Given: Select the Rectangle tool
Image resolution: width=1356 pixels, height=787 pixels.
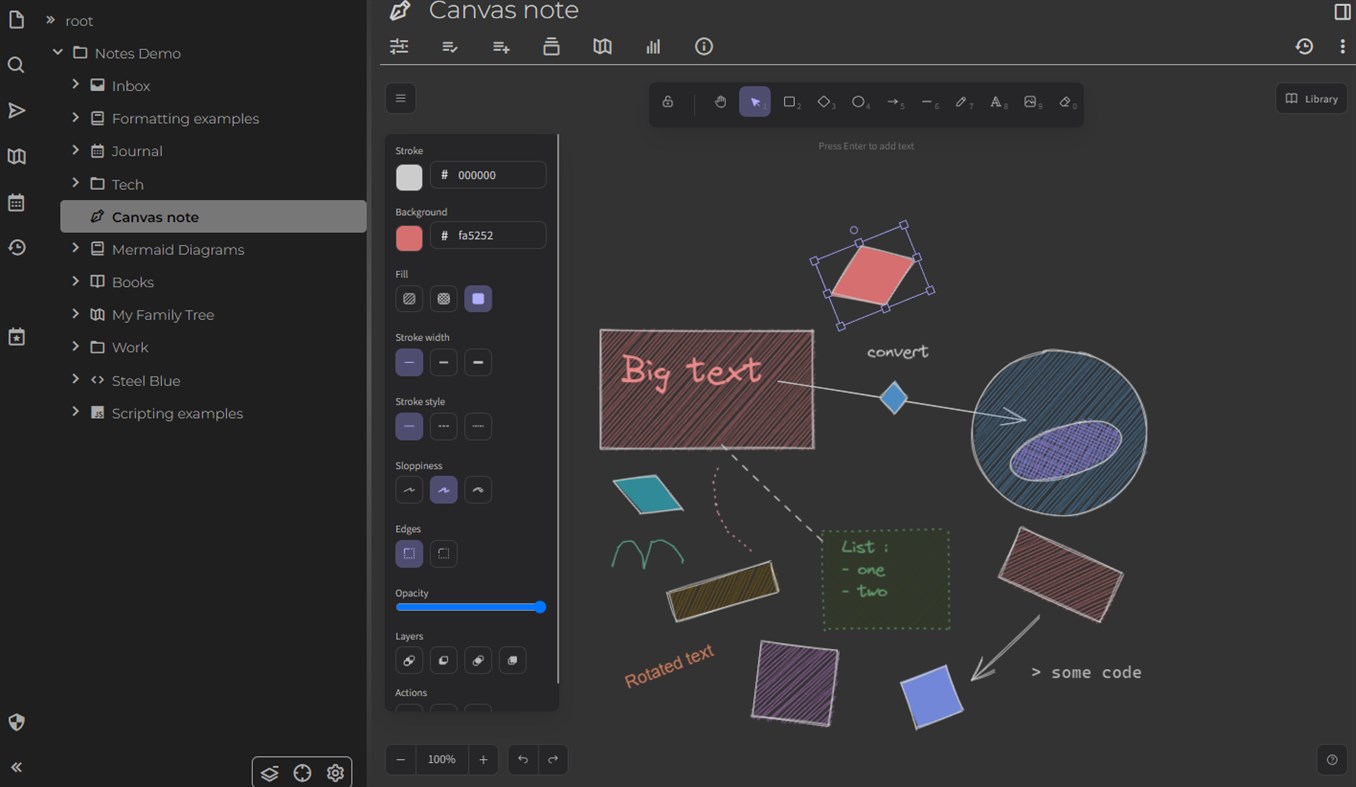Looking at the screenshot, I should tap(790, 102).
